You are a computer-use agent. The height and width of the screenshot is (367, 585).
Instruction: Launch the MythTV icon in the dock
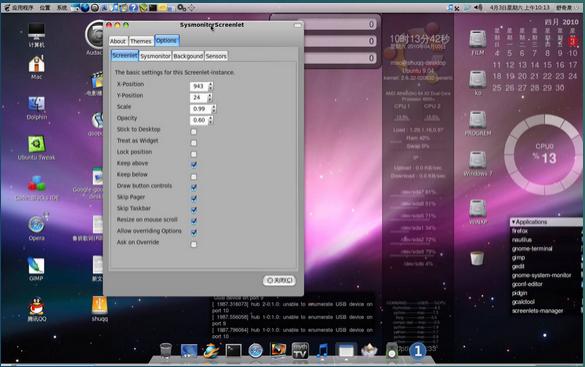coord(300,351)
